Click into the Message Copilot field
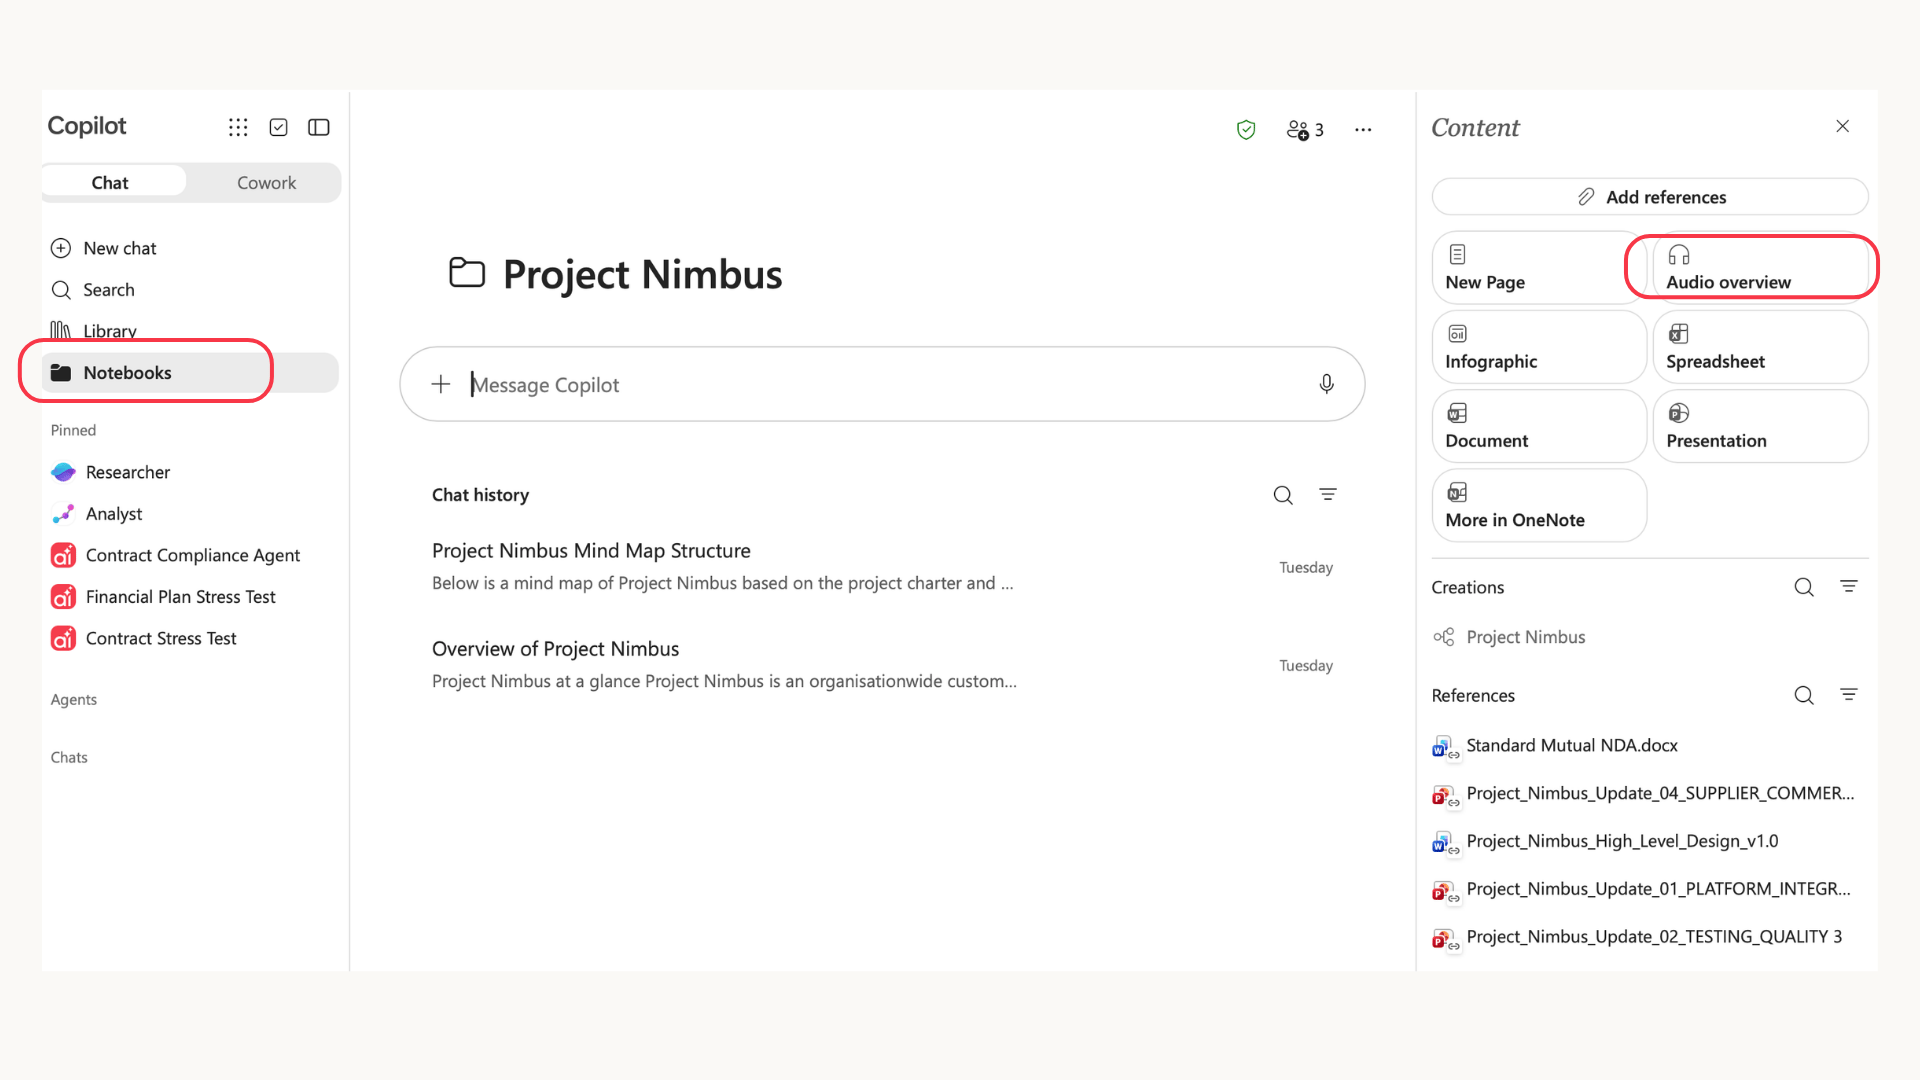The image size is (1920, 1080). point(882,384)
